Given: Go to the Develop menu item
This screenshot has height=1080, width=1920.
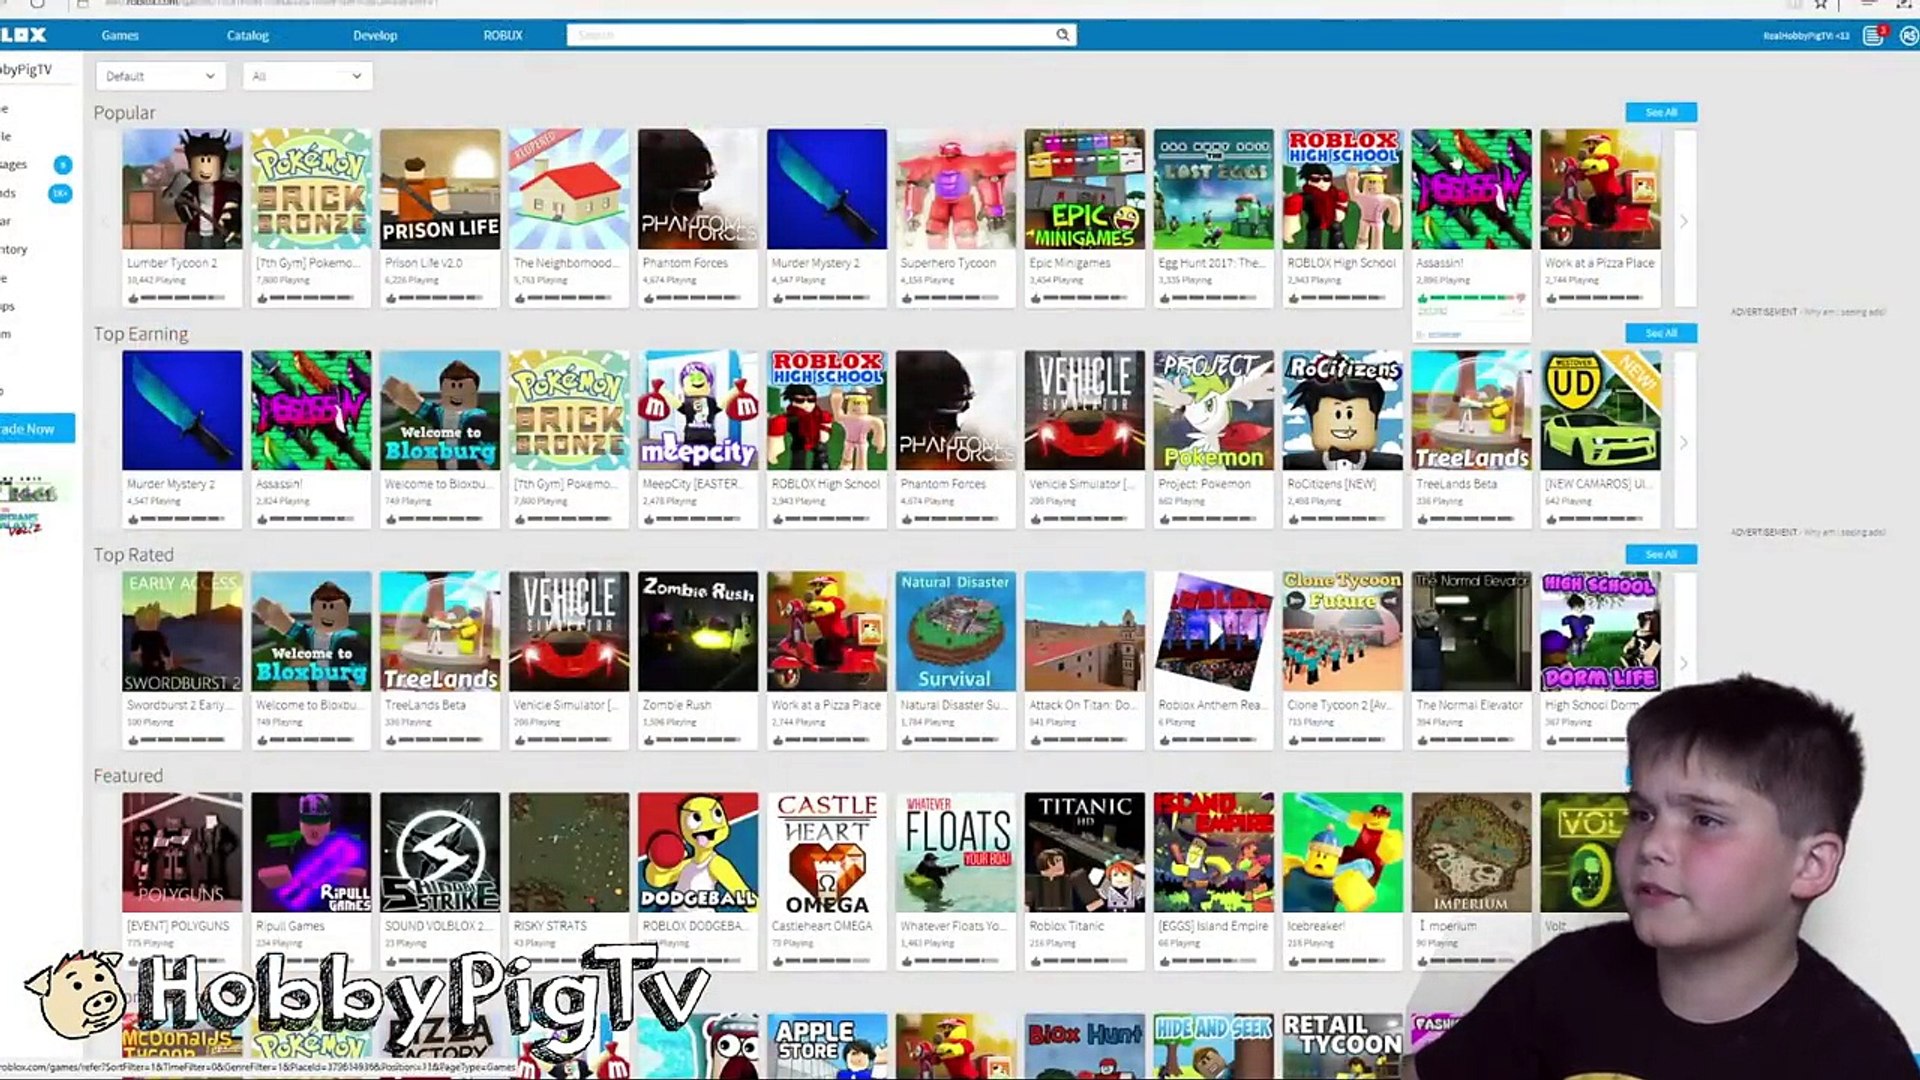Looking at the screenshot, I should [375, 35].
